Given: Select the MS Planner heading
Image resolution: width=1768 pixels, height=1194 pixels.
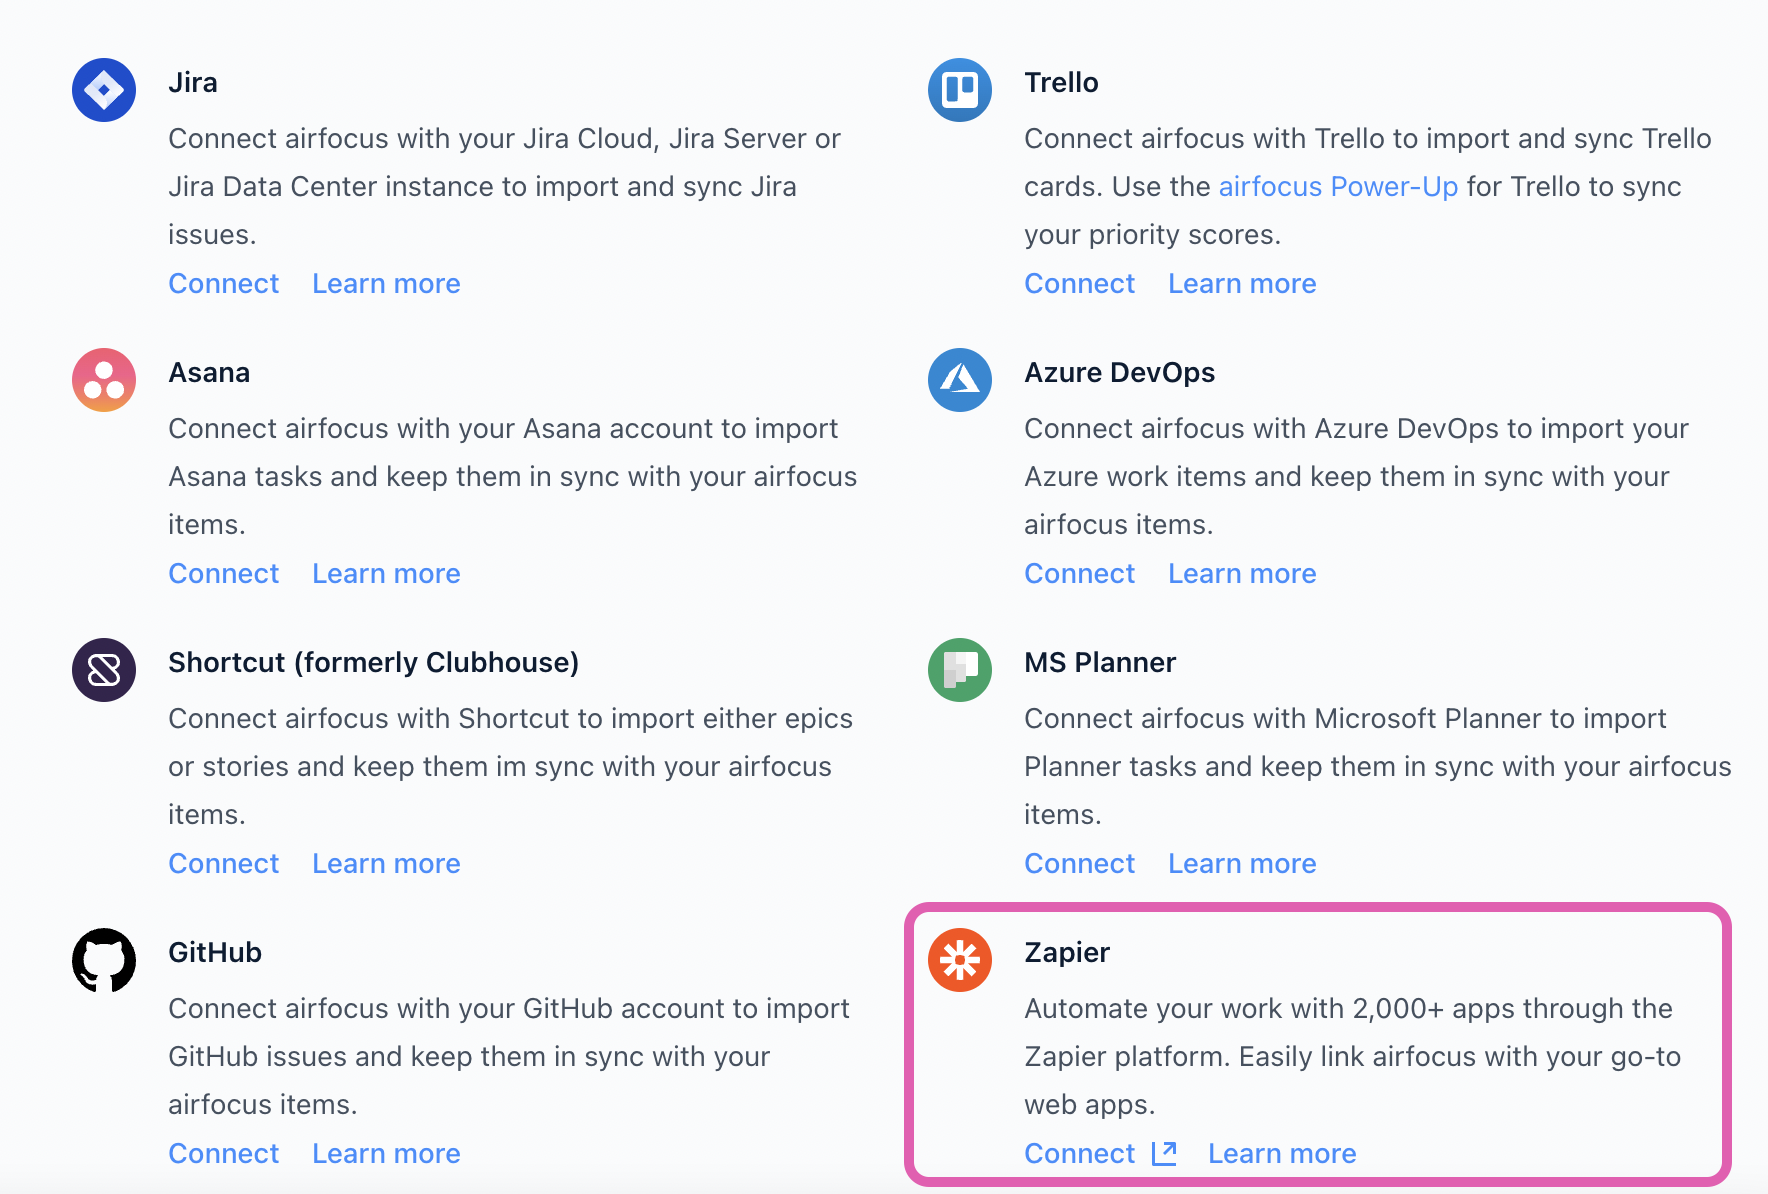Looking at the screenshot, I should coord(1100,663).
